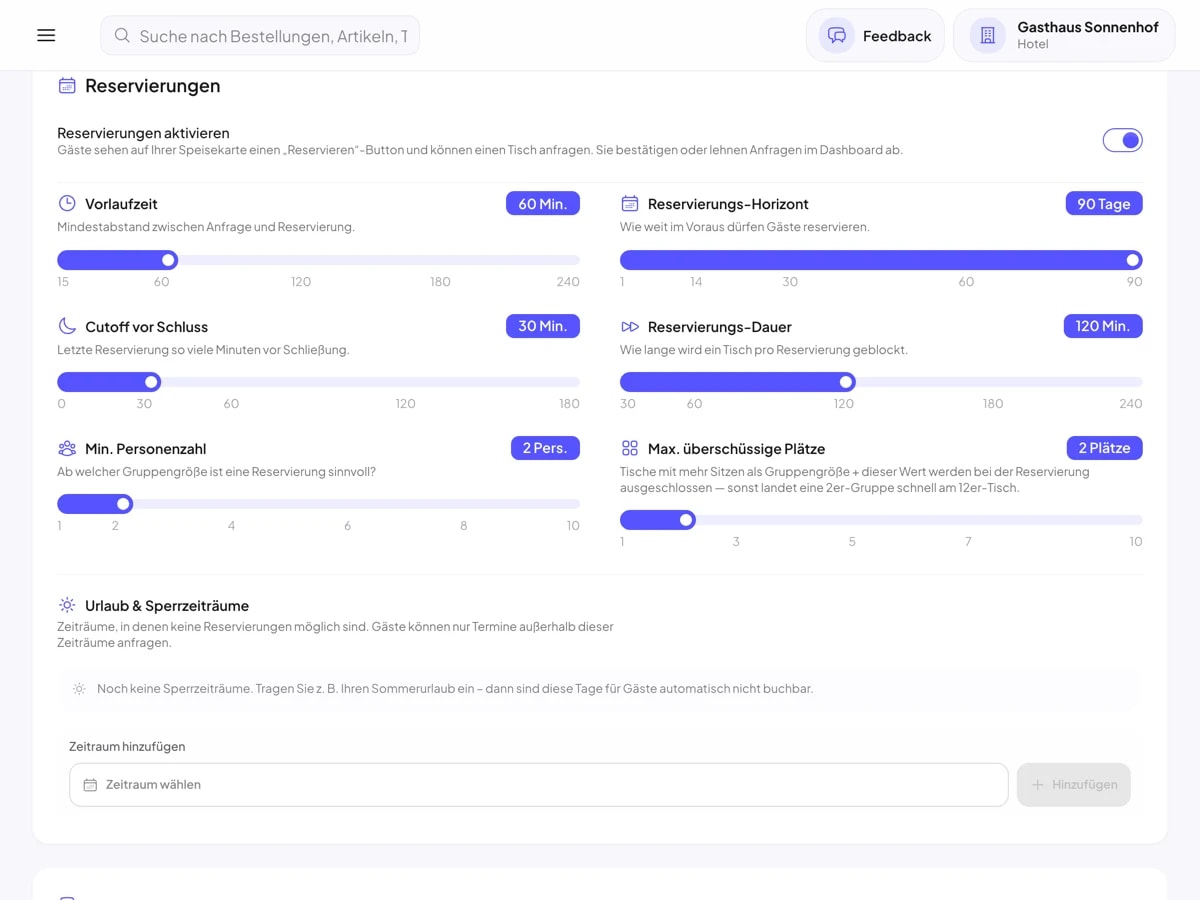Click the Vorlaufzeit slider handle
The height and width of the screenshot is (900, 1200).
(169, 260)
